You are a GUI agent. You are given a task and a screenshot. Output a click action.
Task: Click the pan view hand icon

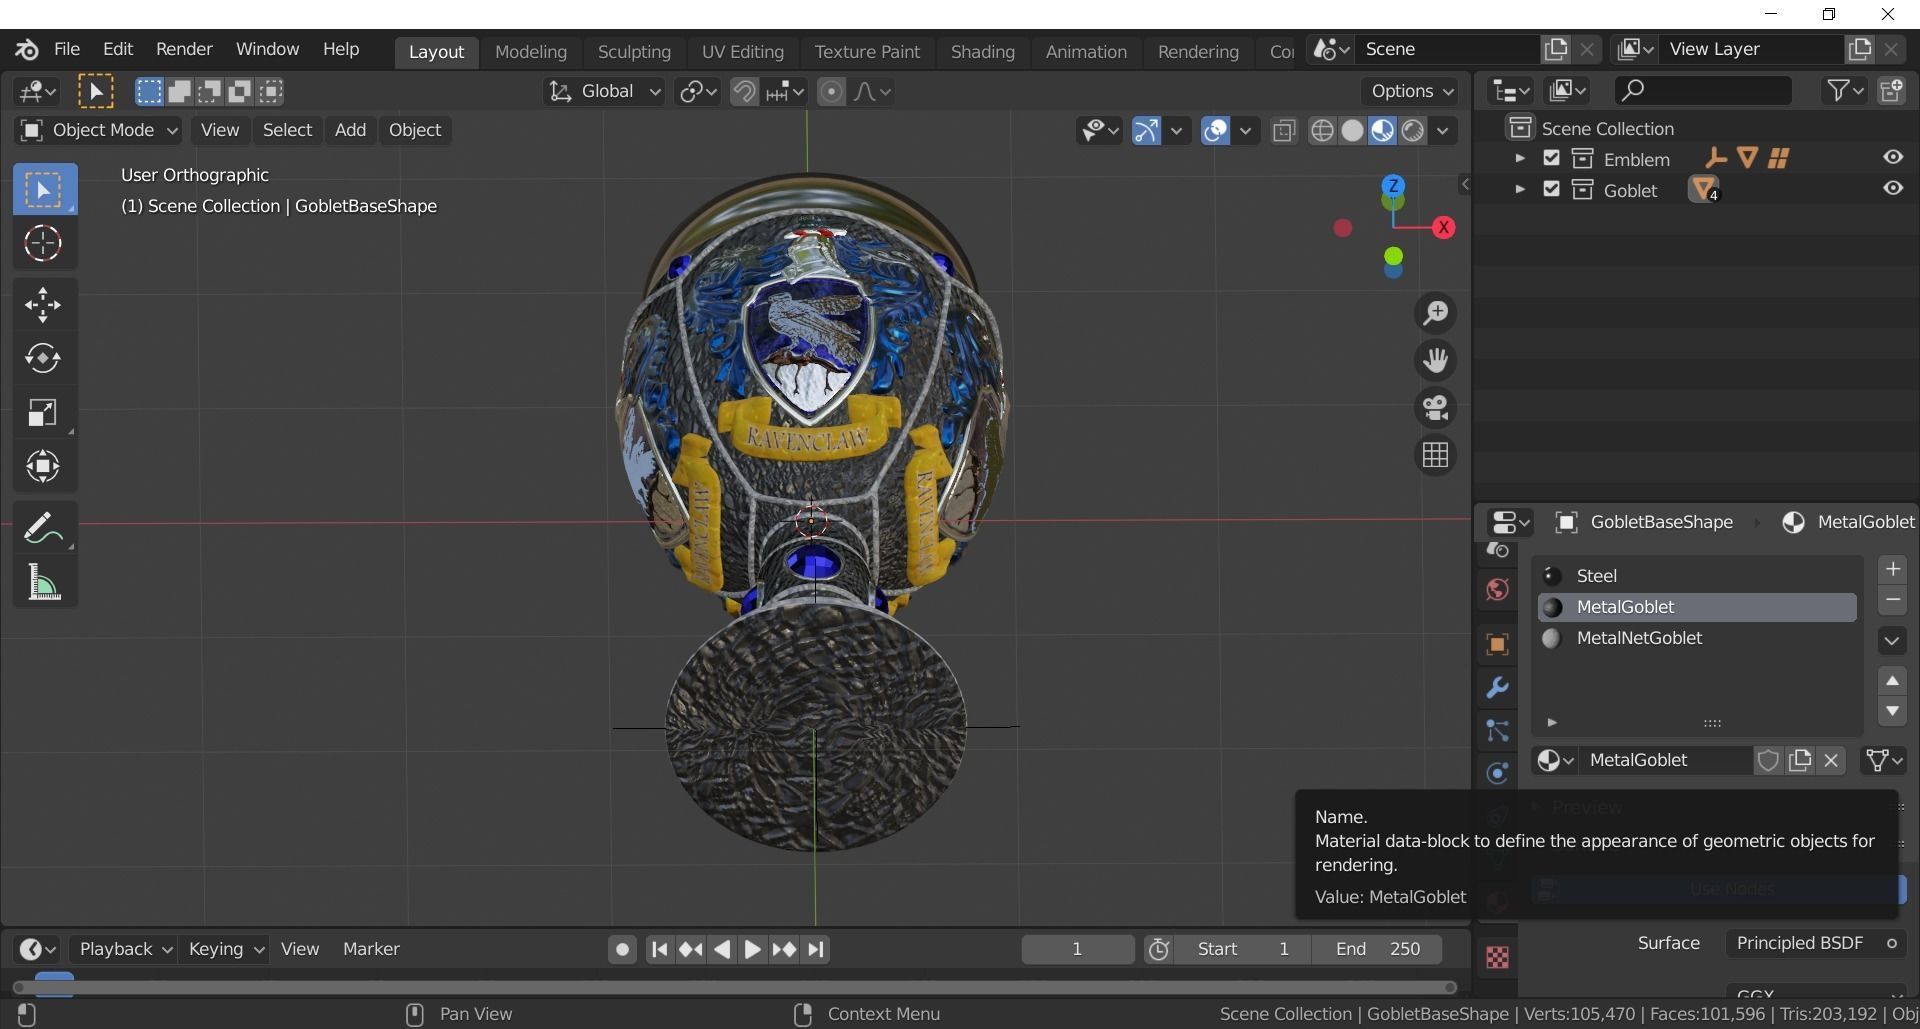pyautogui.click(x=1435, y=360)
